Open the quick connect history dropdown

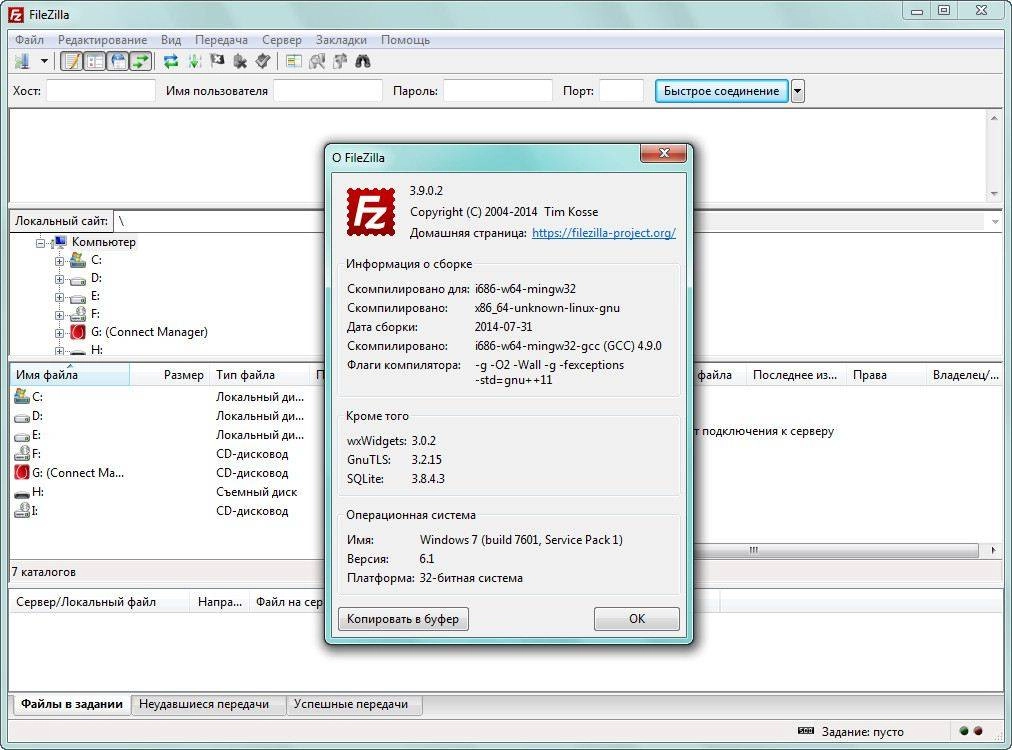pos(798,91)
